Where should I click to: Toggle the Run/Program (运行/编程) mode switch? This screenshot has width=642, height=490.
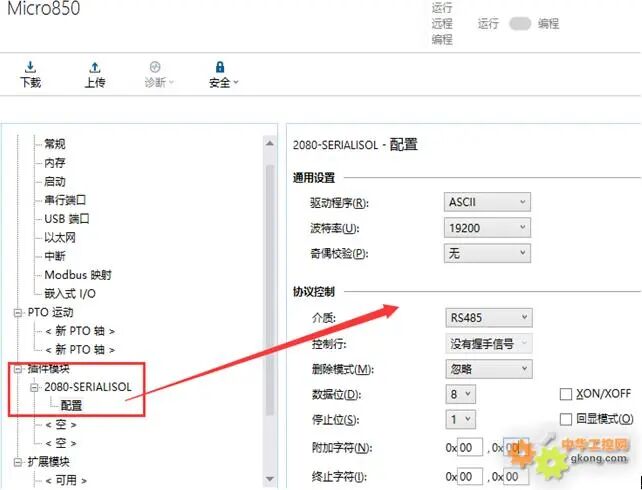pos(520,24)
